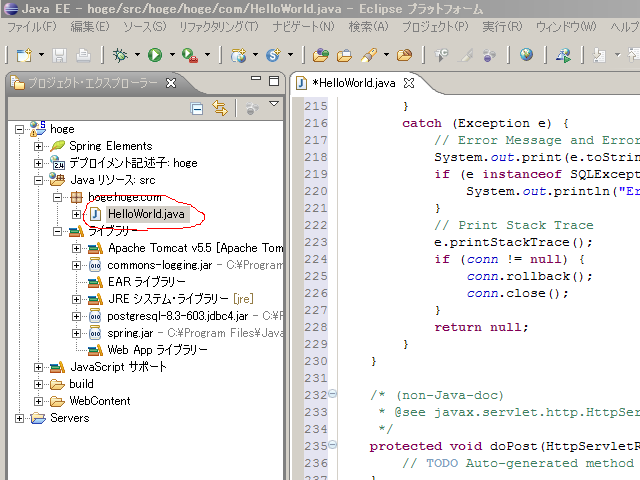Open the 検索(A) menu
Image resolution: width=640 pixels, height=480 pixels.
(367, 26)
